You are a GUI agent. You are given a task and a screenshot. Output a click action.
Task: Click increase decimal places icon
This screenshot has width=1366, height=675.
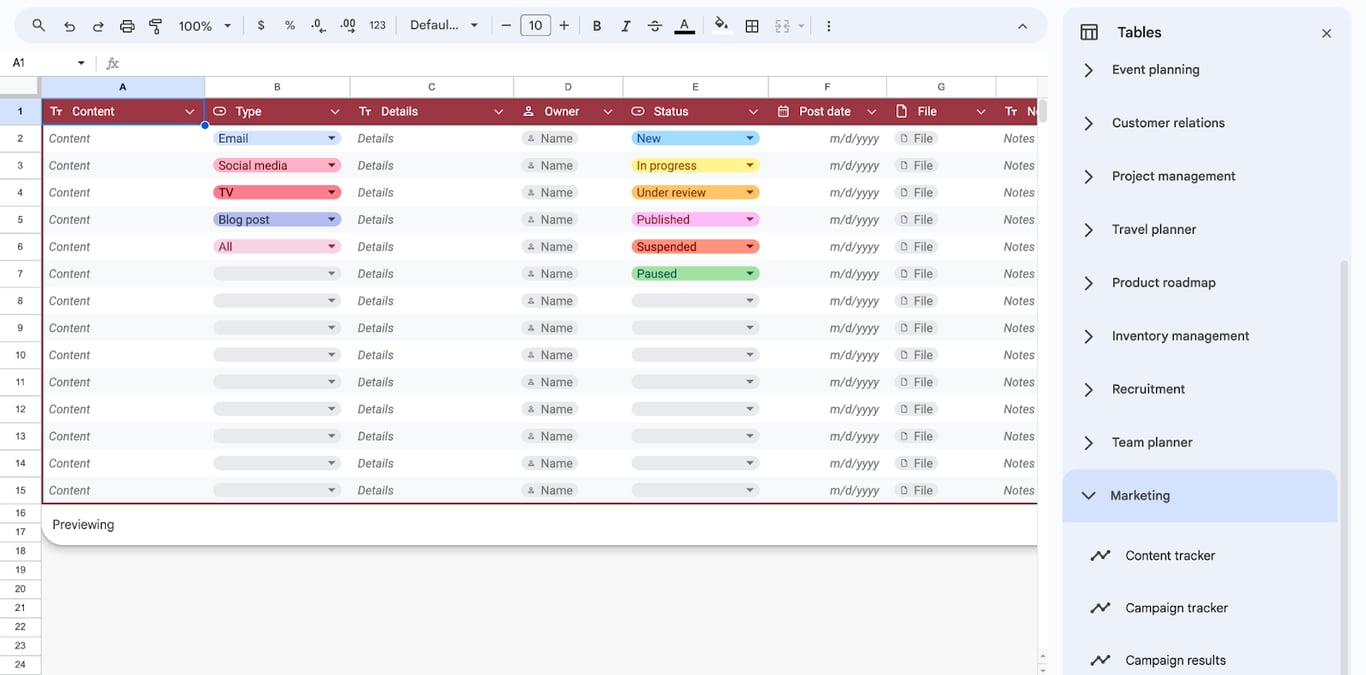click(348, 26)
